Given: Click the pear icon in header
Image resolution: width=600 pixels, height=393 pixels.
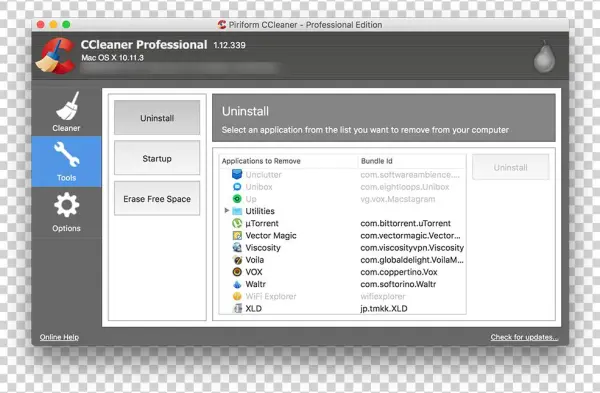Looking at the screenshot, I should pyautogui.click(x=545, y=56).
